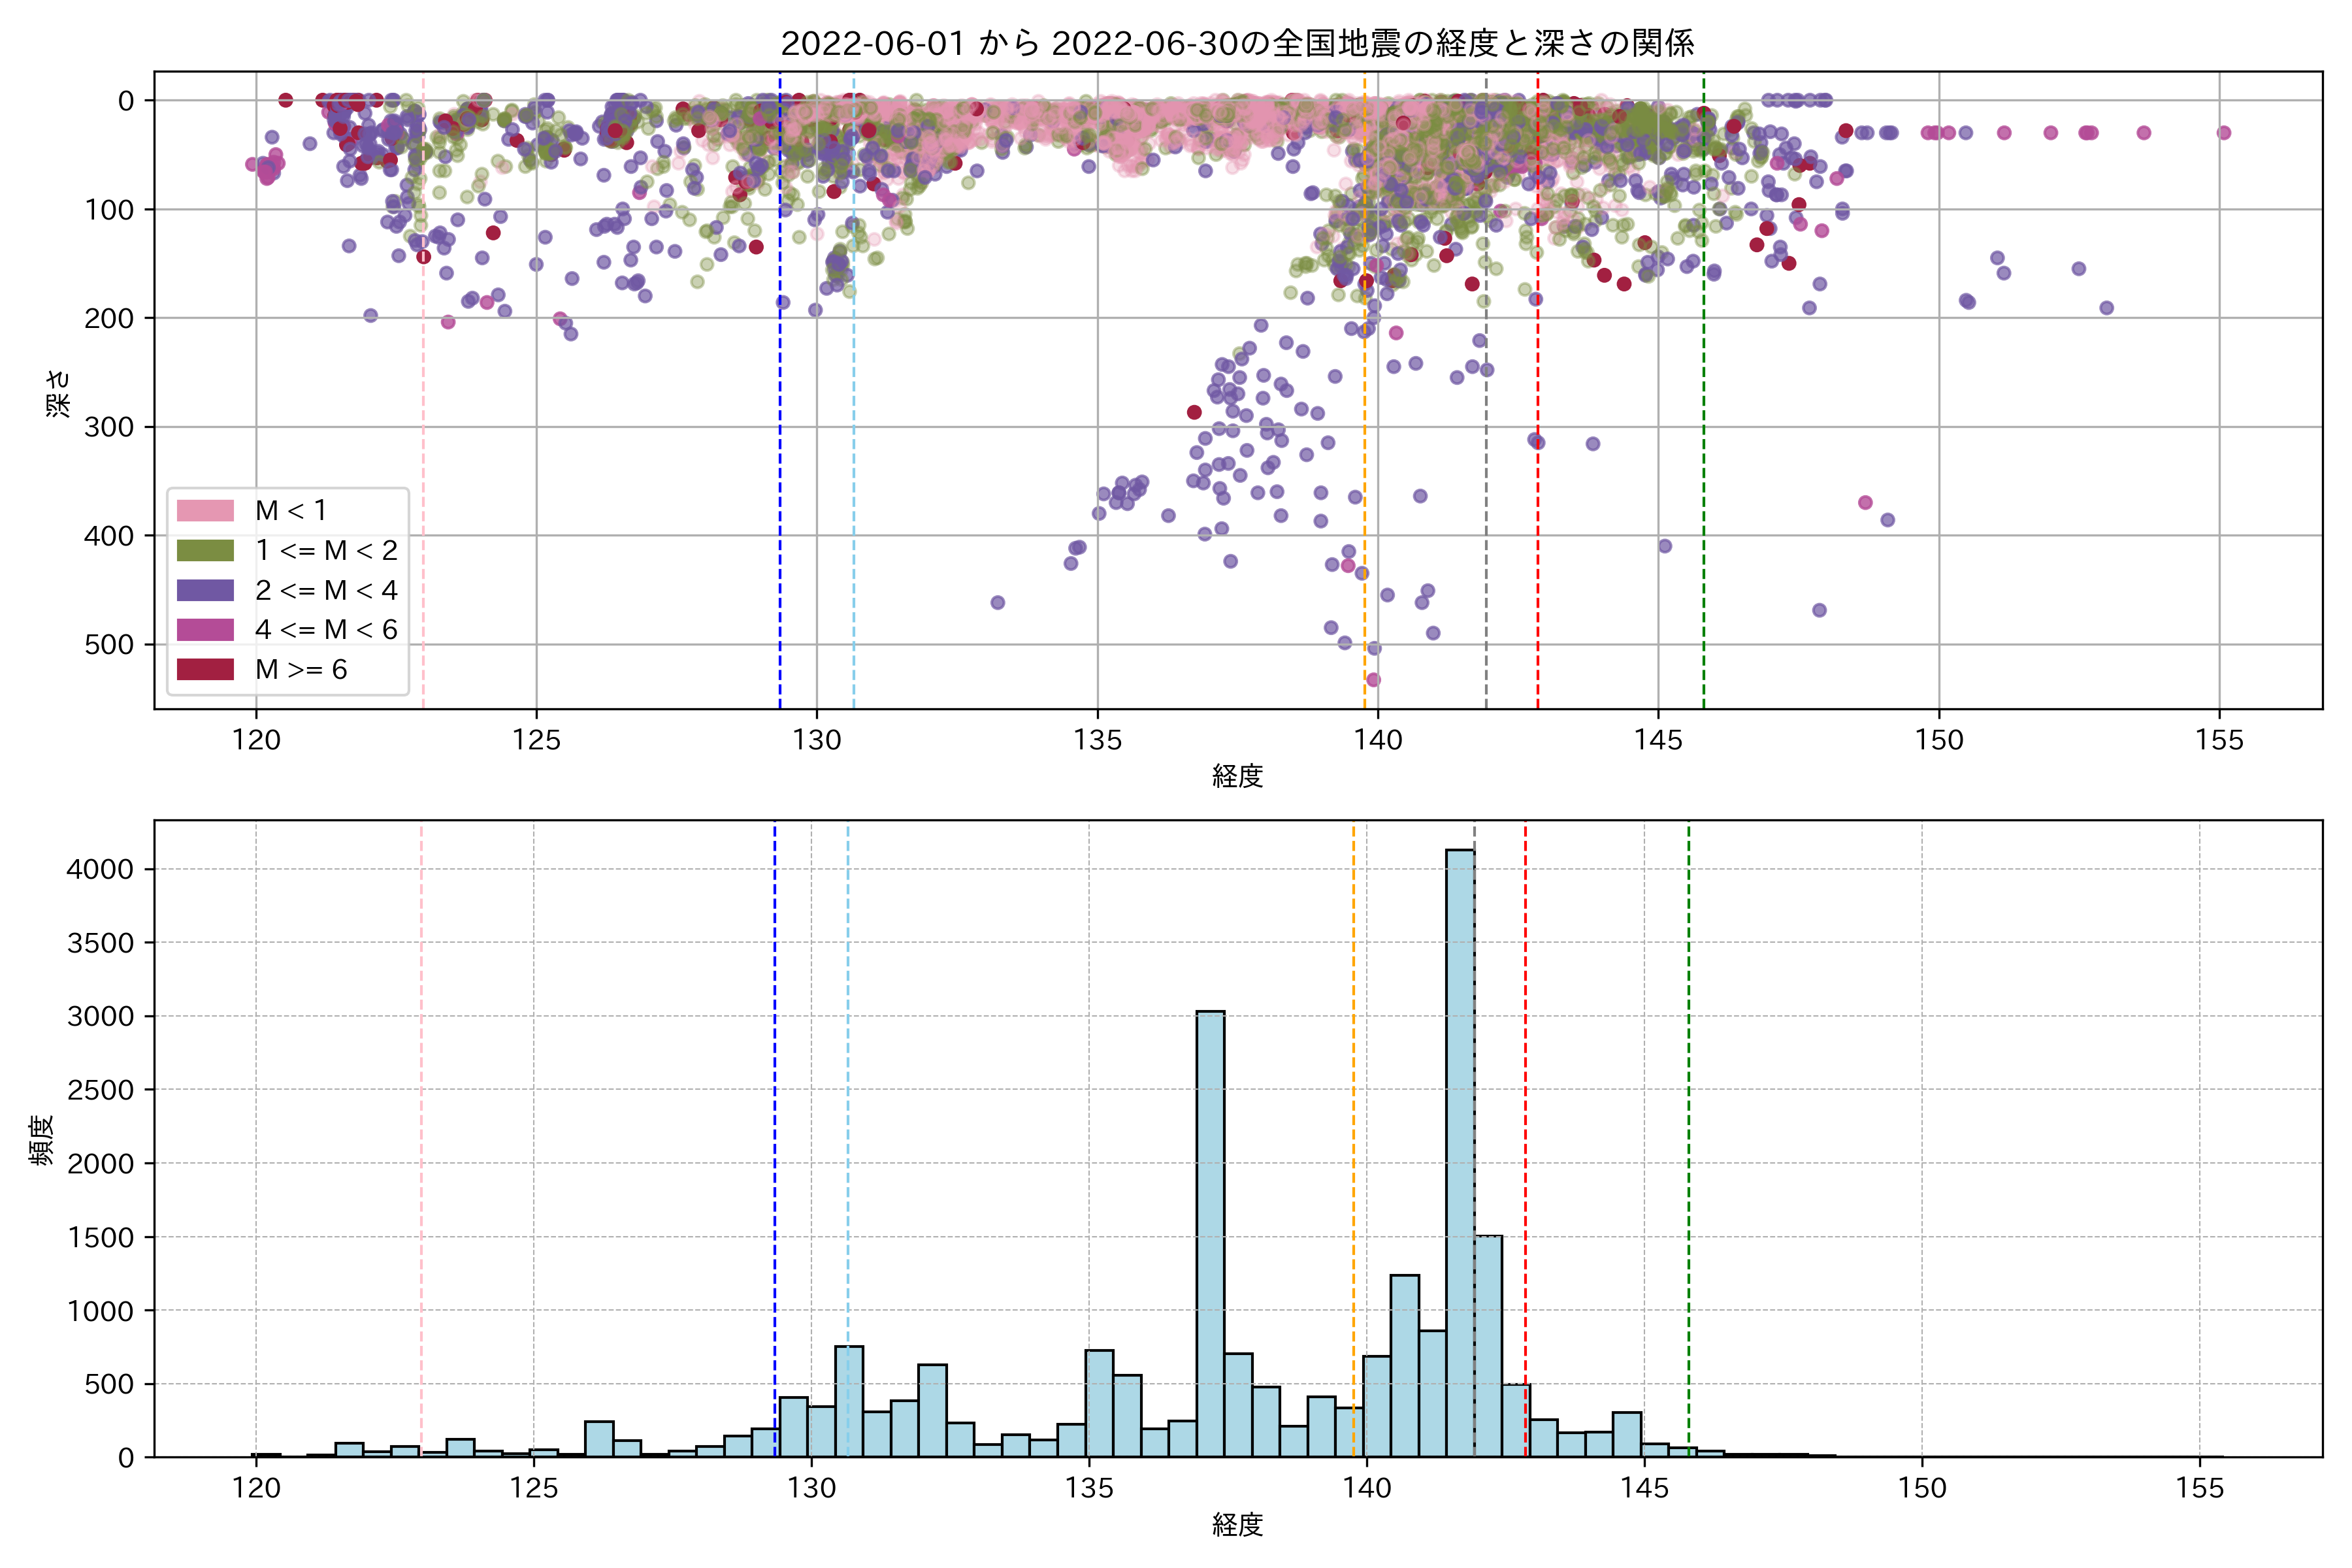This screenshot has height=1568, width=2352.
Task: Click the '500' depth tick label
Action: tap(109, 645)
